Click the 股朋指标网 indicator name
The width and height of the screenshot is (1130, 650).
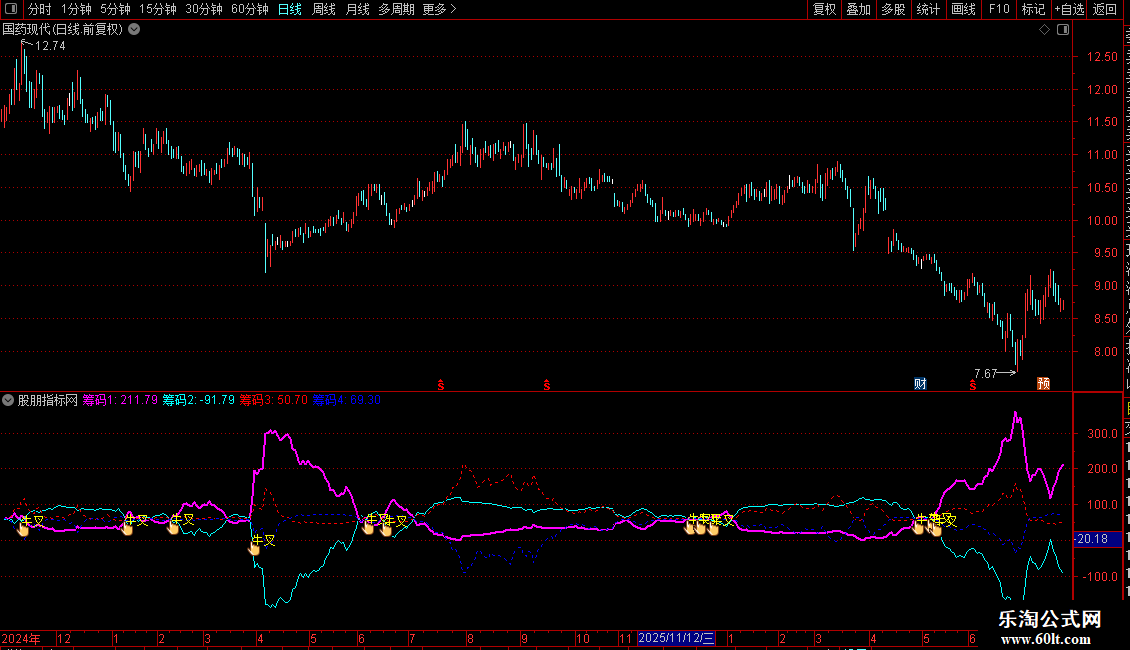pos(48,400)
